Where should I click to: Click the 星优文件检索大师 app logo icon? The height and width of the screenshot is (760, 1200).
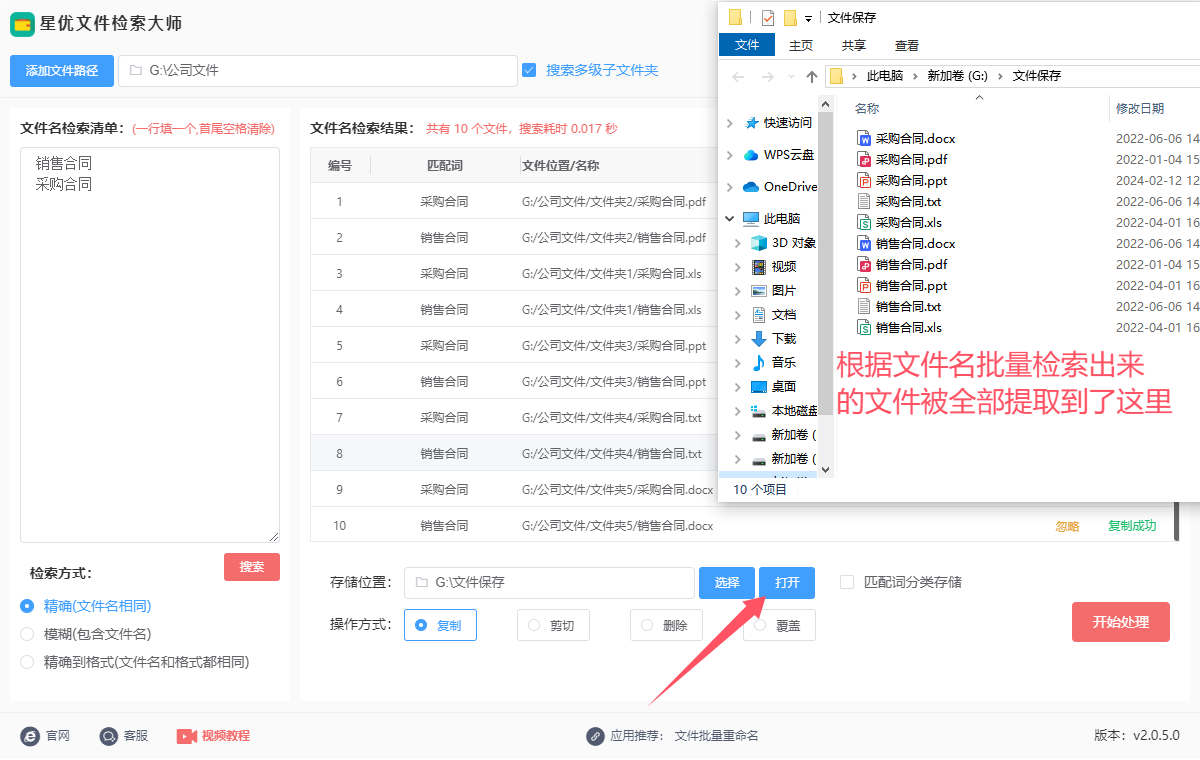click(x=22, y=23)
